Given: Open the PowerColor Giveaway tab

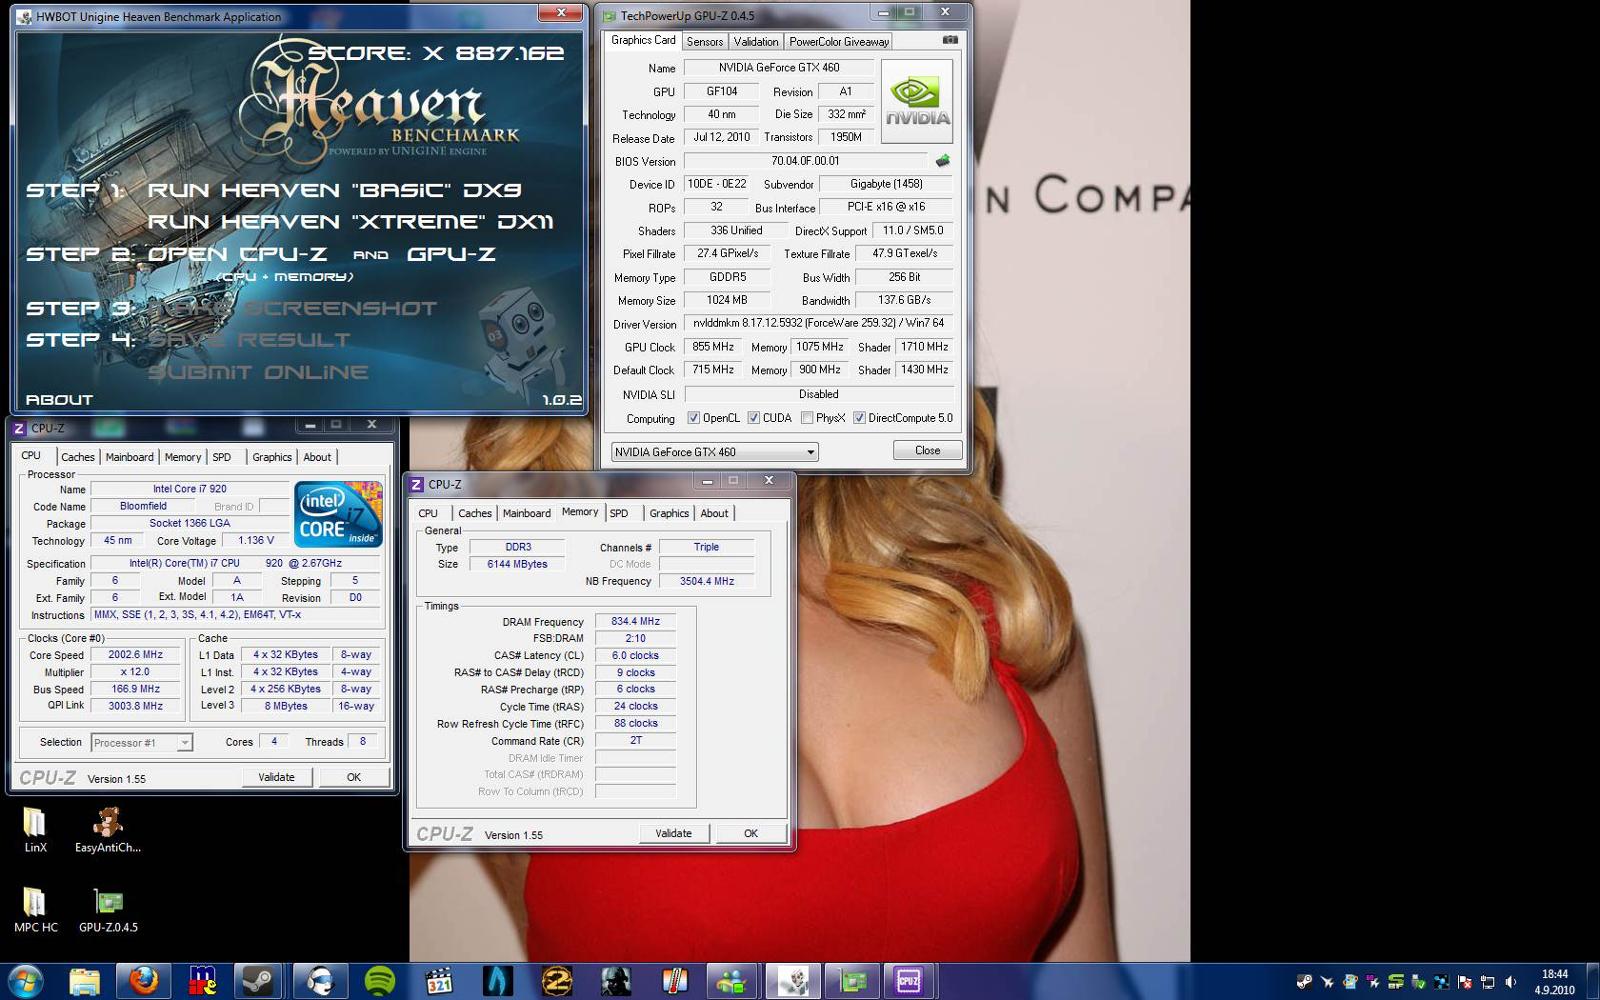Looking at the screenshot, I should [838, 41].
